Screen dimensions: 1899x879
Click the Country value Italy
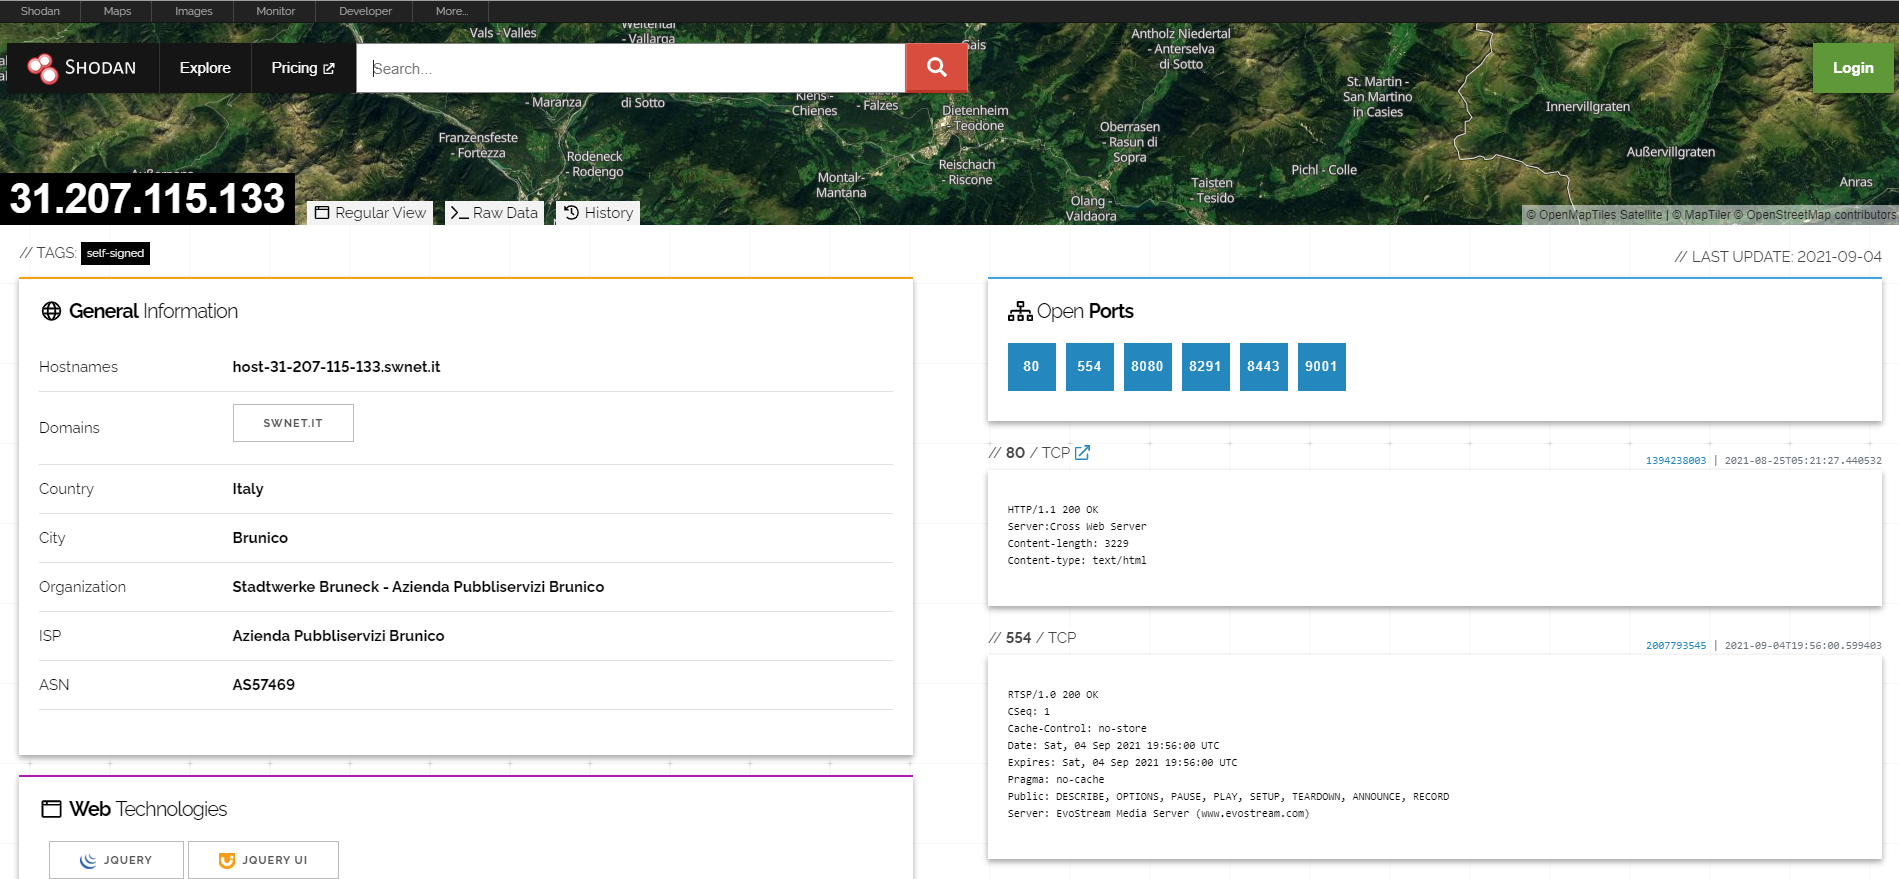(x=248, y=489)
